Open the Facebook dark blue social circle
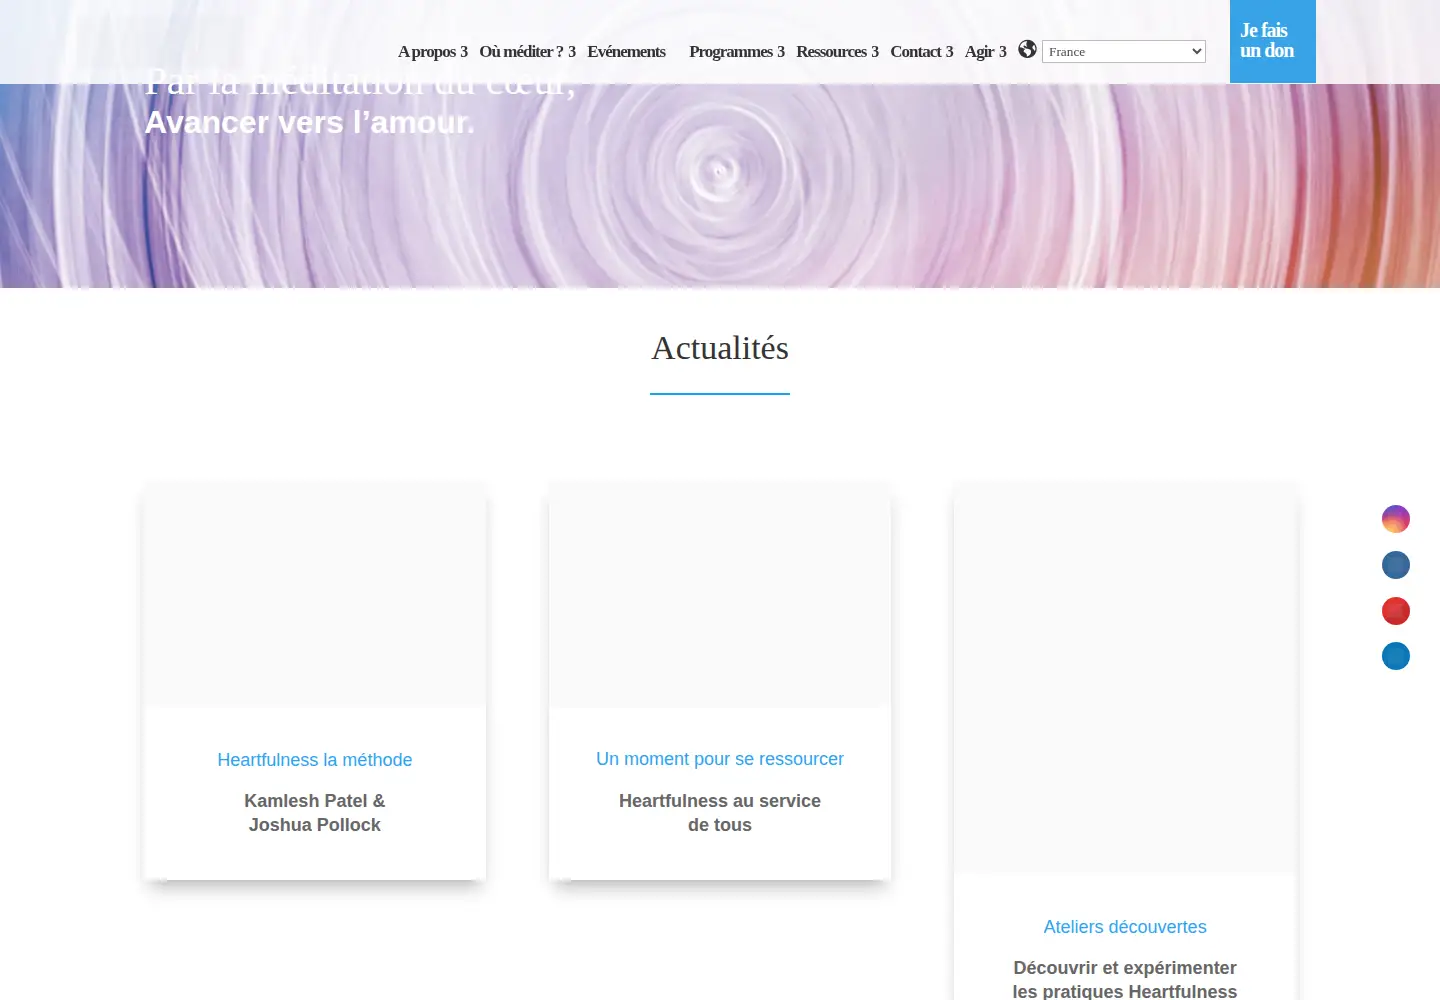This screenshot has height=1000, width=1440. (x=1396, y=565)
